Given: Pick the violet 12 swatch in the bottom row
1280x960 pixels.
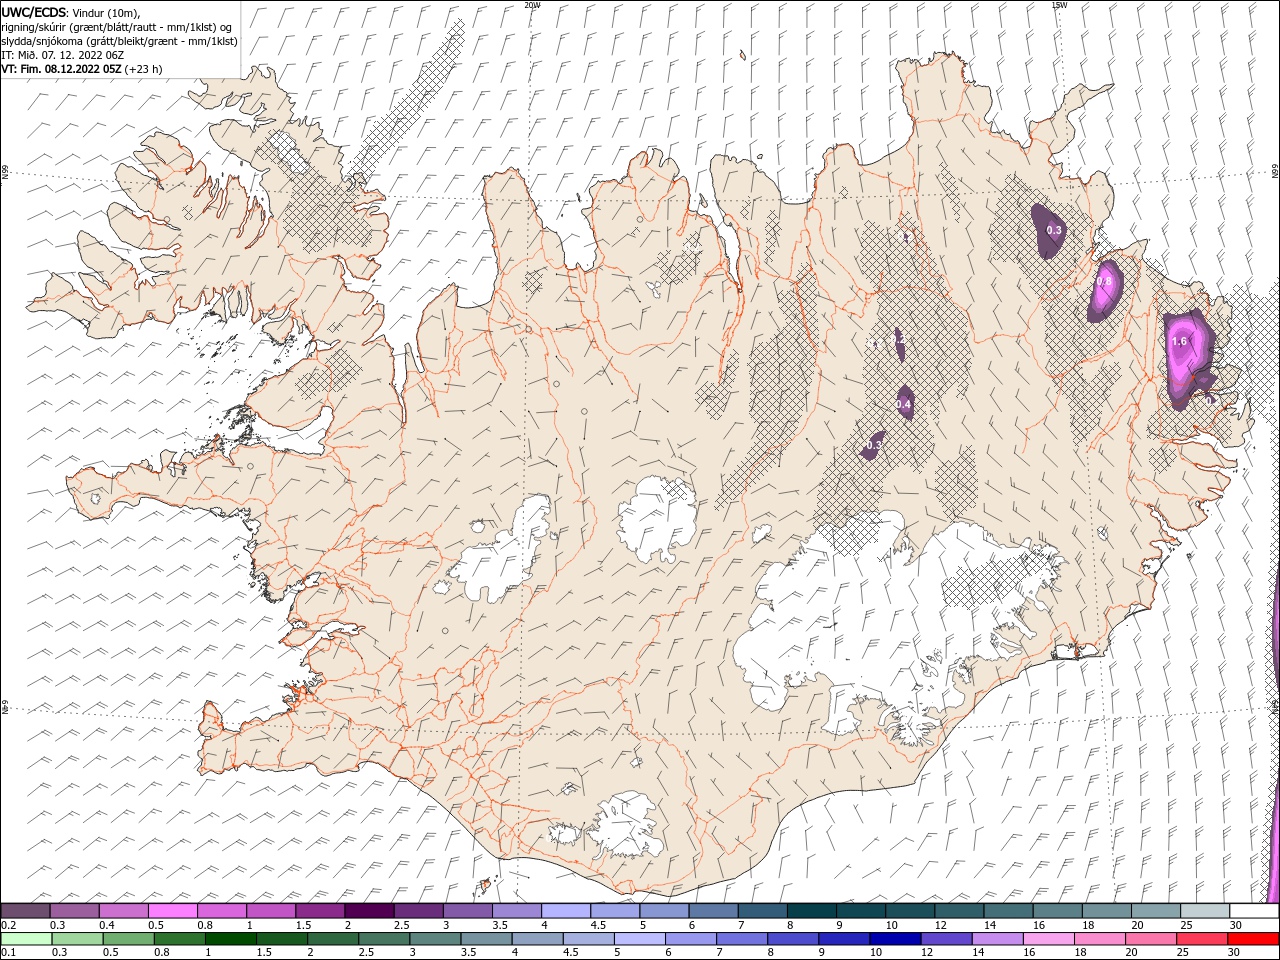Looking at the screenshot, I should [947, 939].
